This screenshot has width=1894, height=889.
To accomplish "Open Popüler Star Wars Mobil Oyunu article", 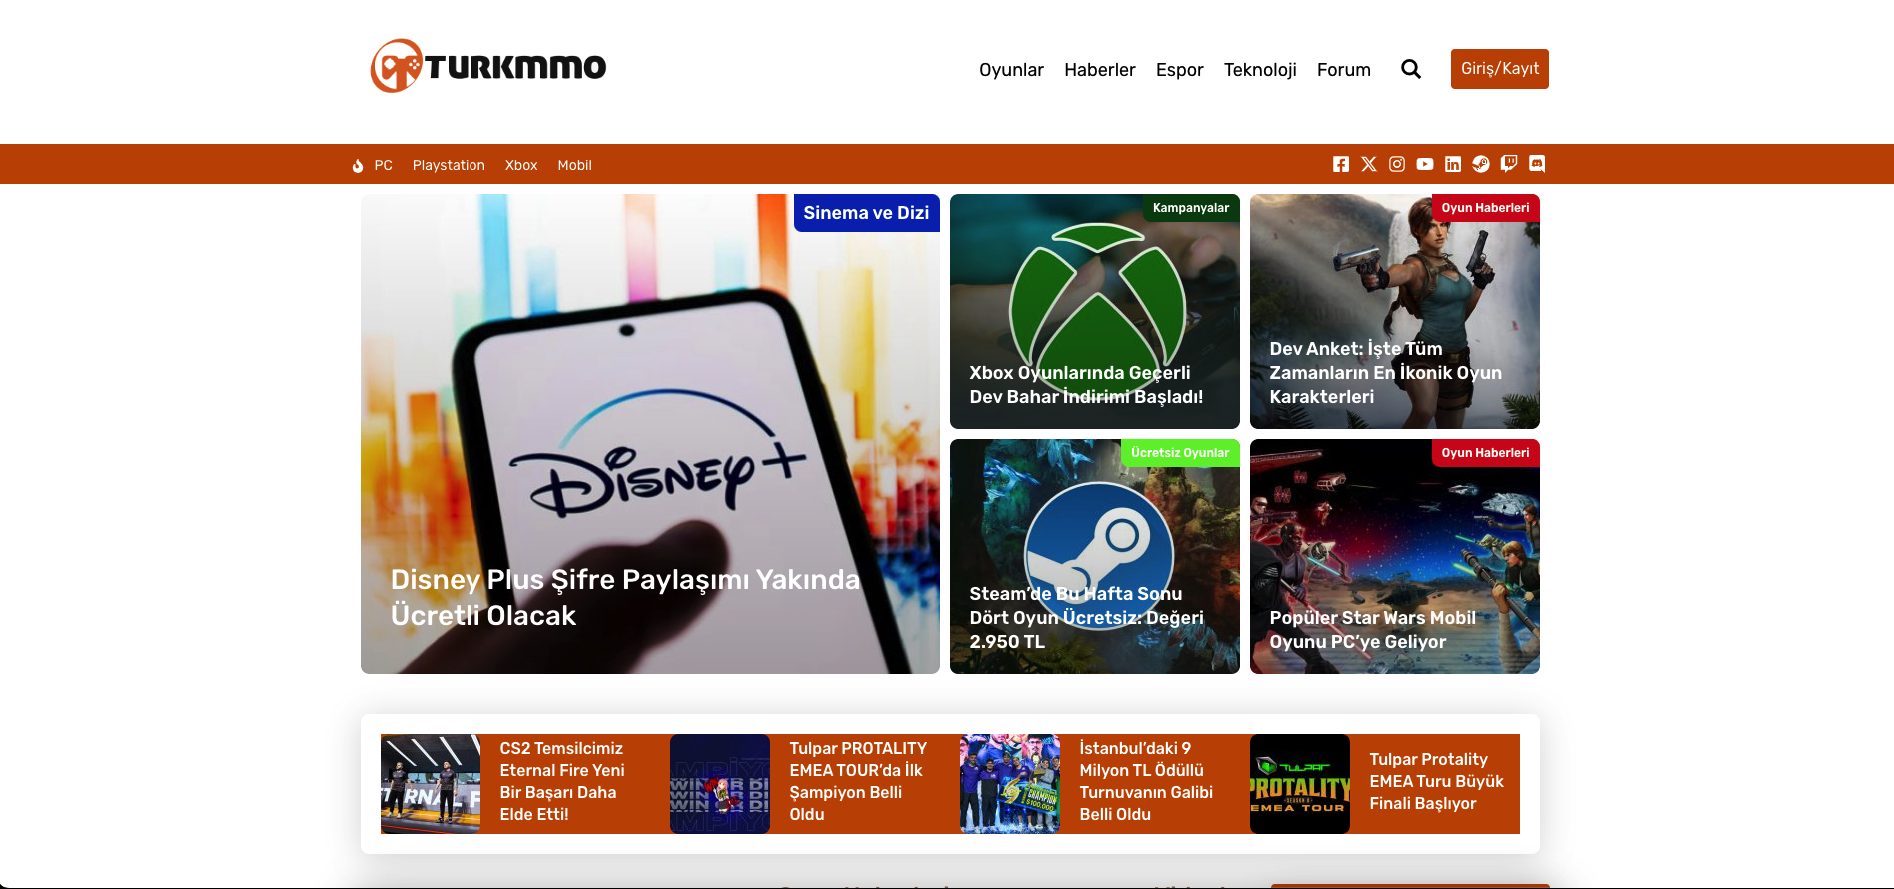I will 1372,630.
